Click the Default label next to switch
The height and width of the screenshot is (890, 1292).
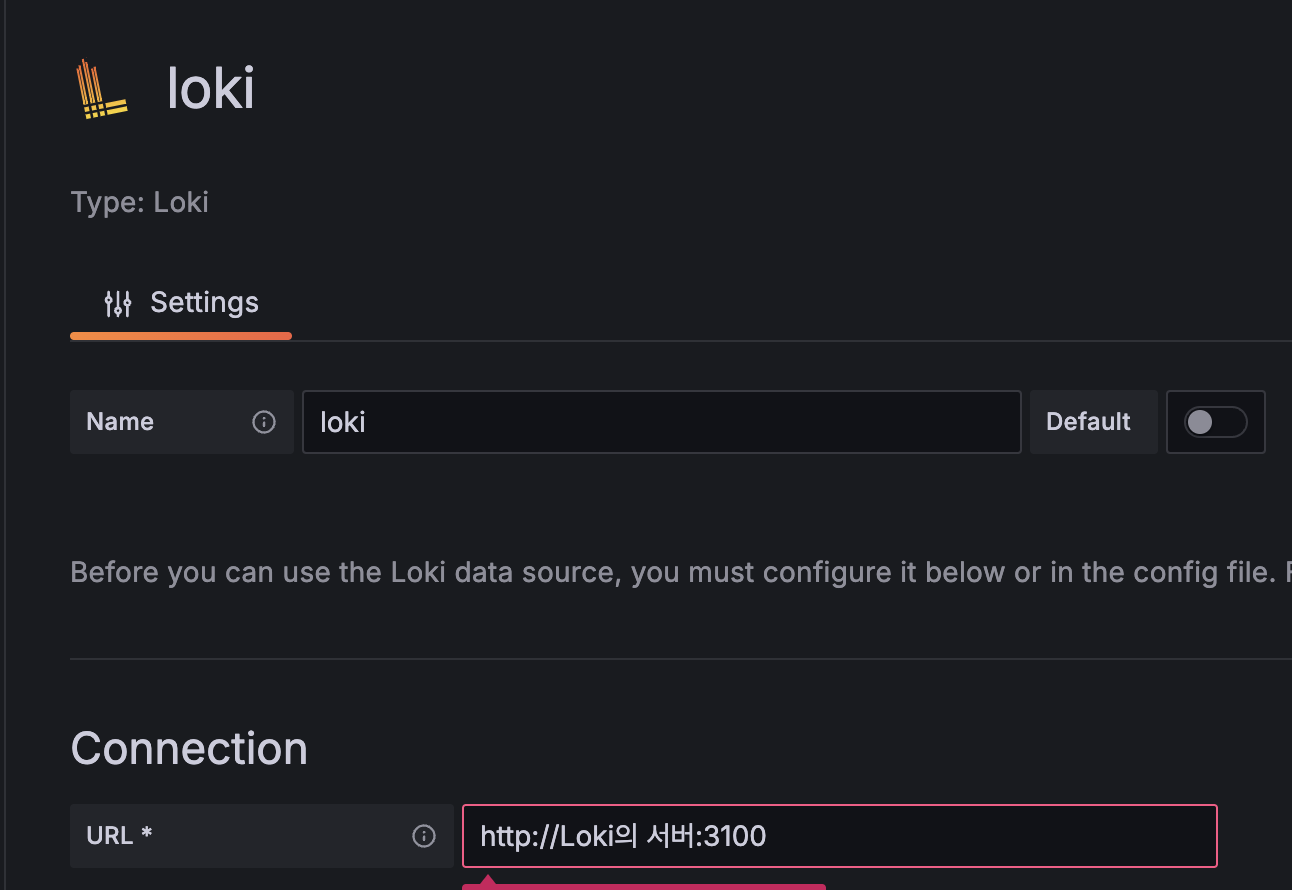[1088, 422]
